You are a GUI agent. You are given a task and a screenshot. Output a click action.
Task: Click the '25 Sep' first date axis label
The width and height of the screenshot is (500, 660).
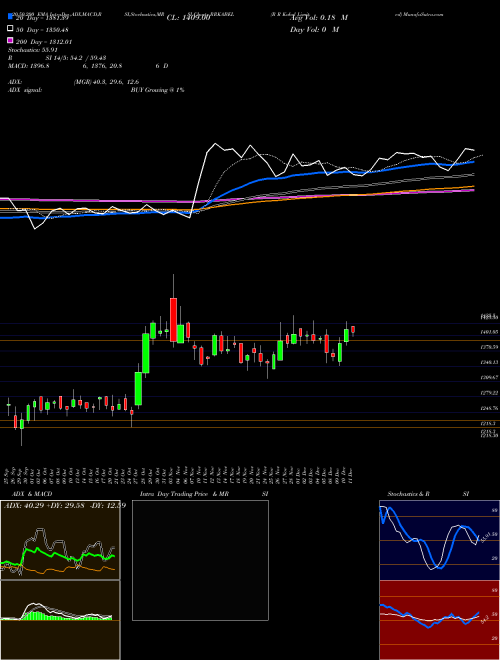[x=8, y=474]
